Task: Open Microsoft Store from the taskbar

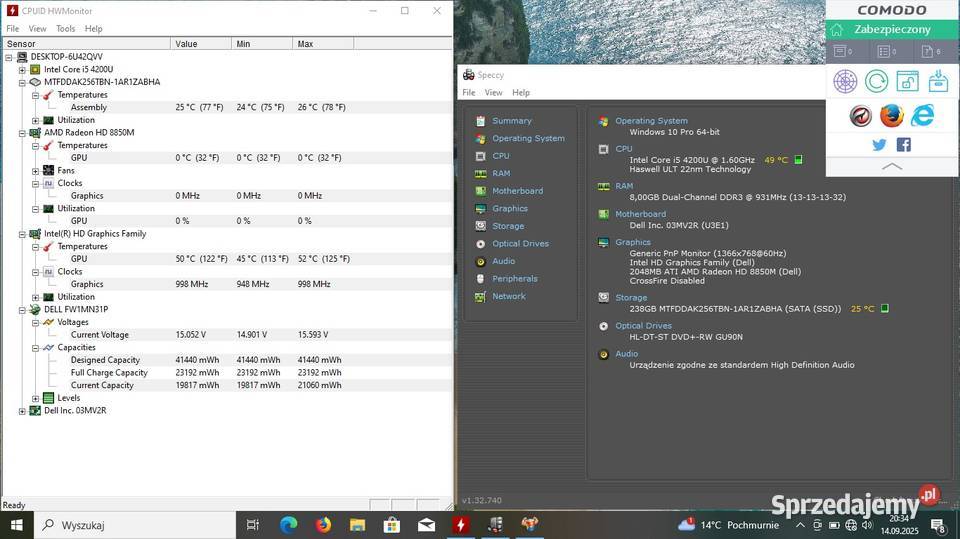Action: click(392, 524)
